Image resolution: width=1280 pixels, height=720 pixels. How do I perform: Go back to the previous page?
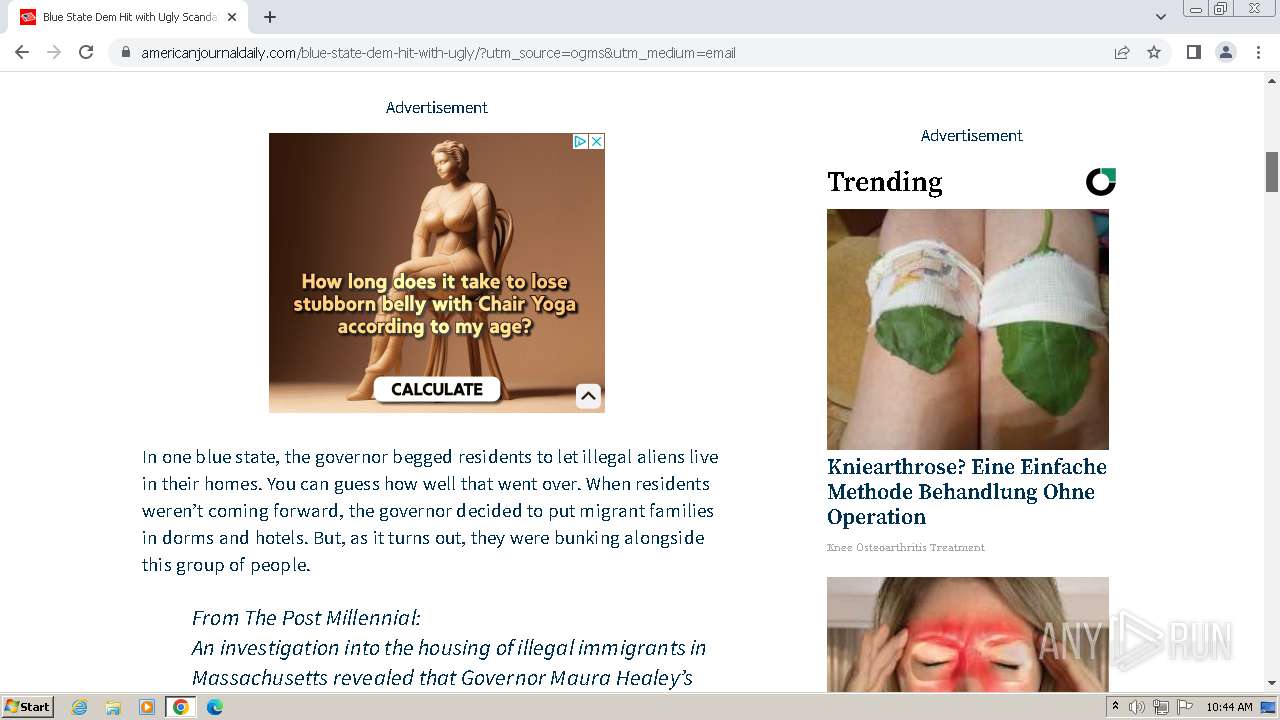tap(22, 52)
